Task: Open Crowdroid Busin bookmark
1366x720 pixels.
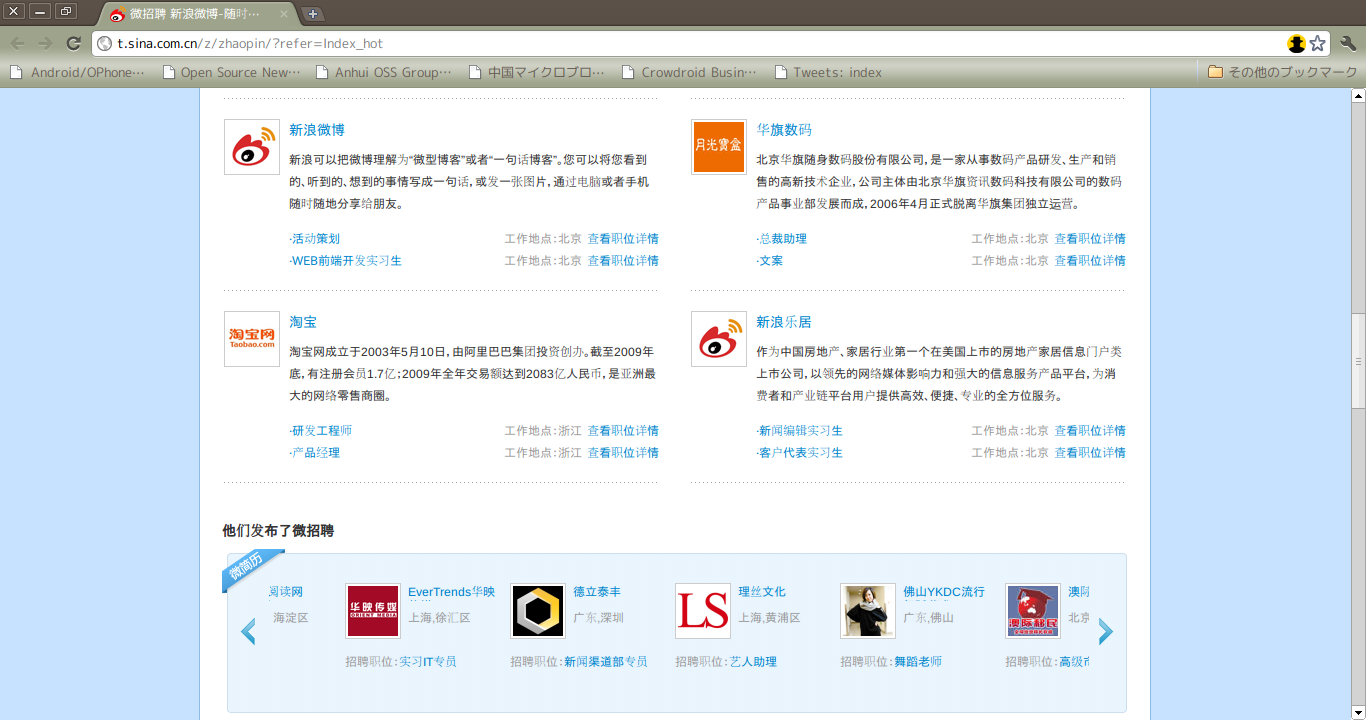Action: (690, 72)
